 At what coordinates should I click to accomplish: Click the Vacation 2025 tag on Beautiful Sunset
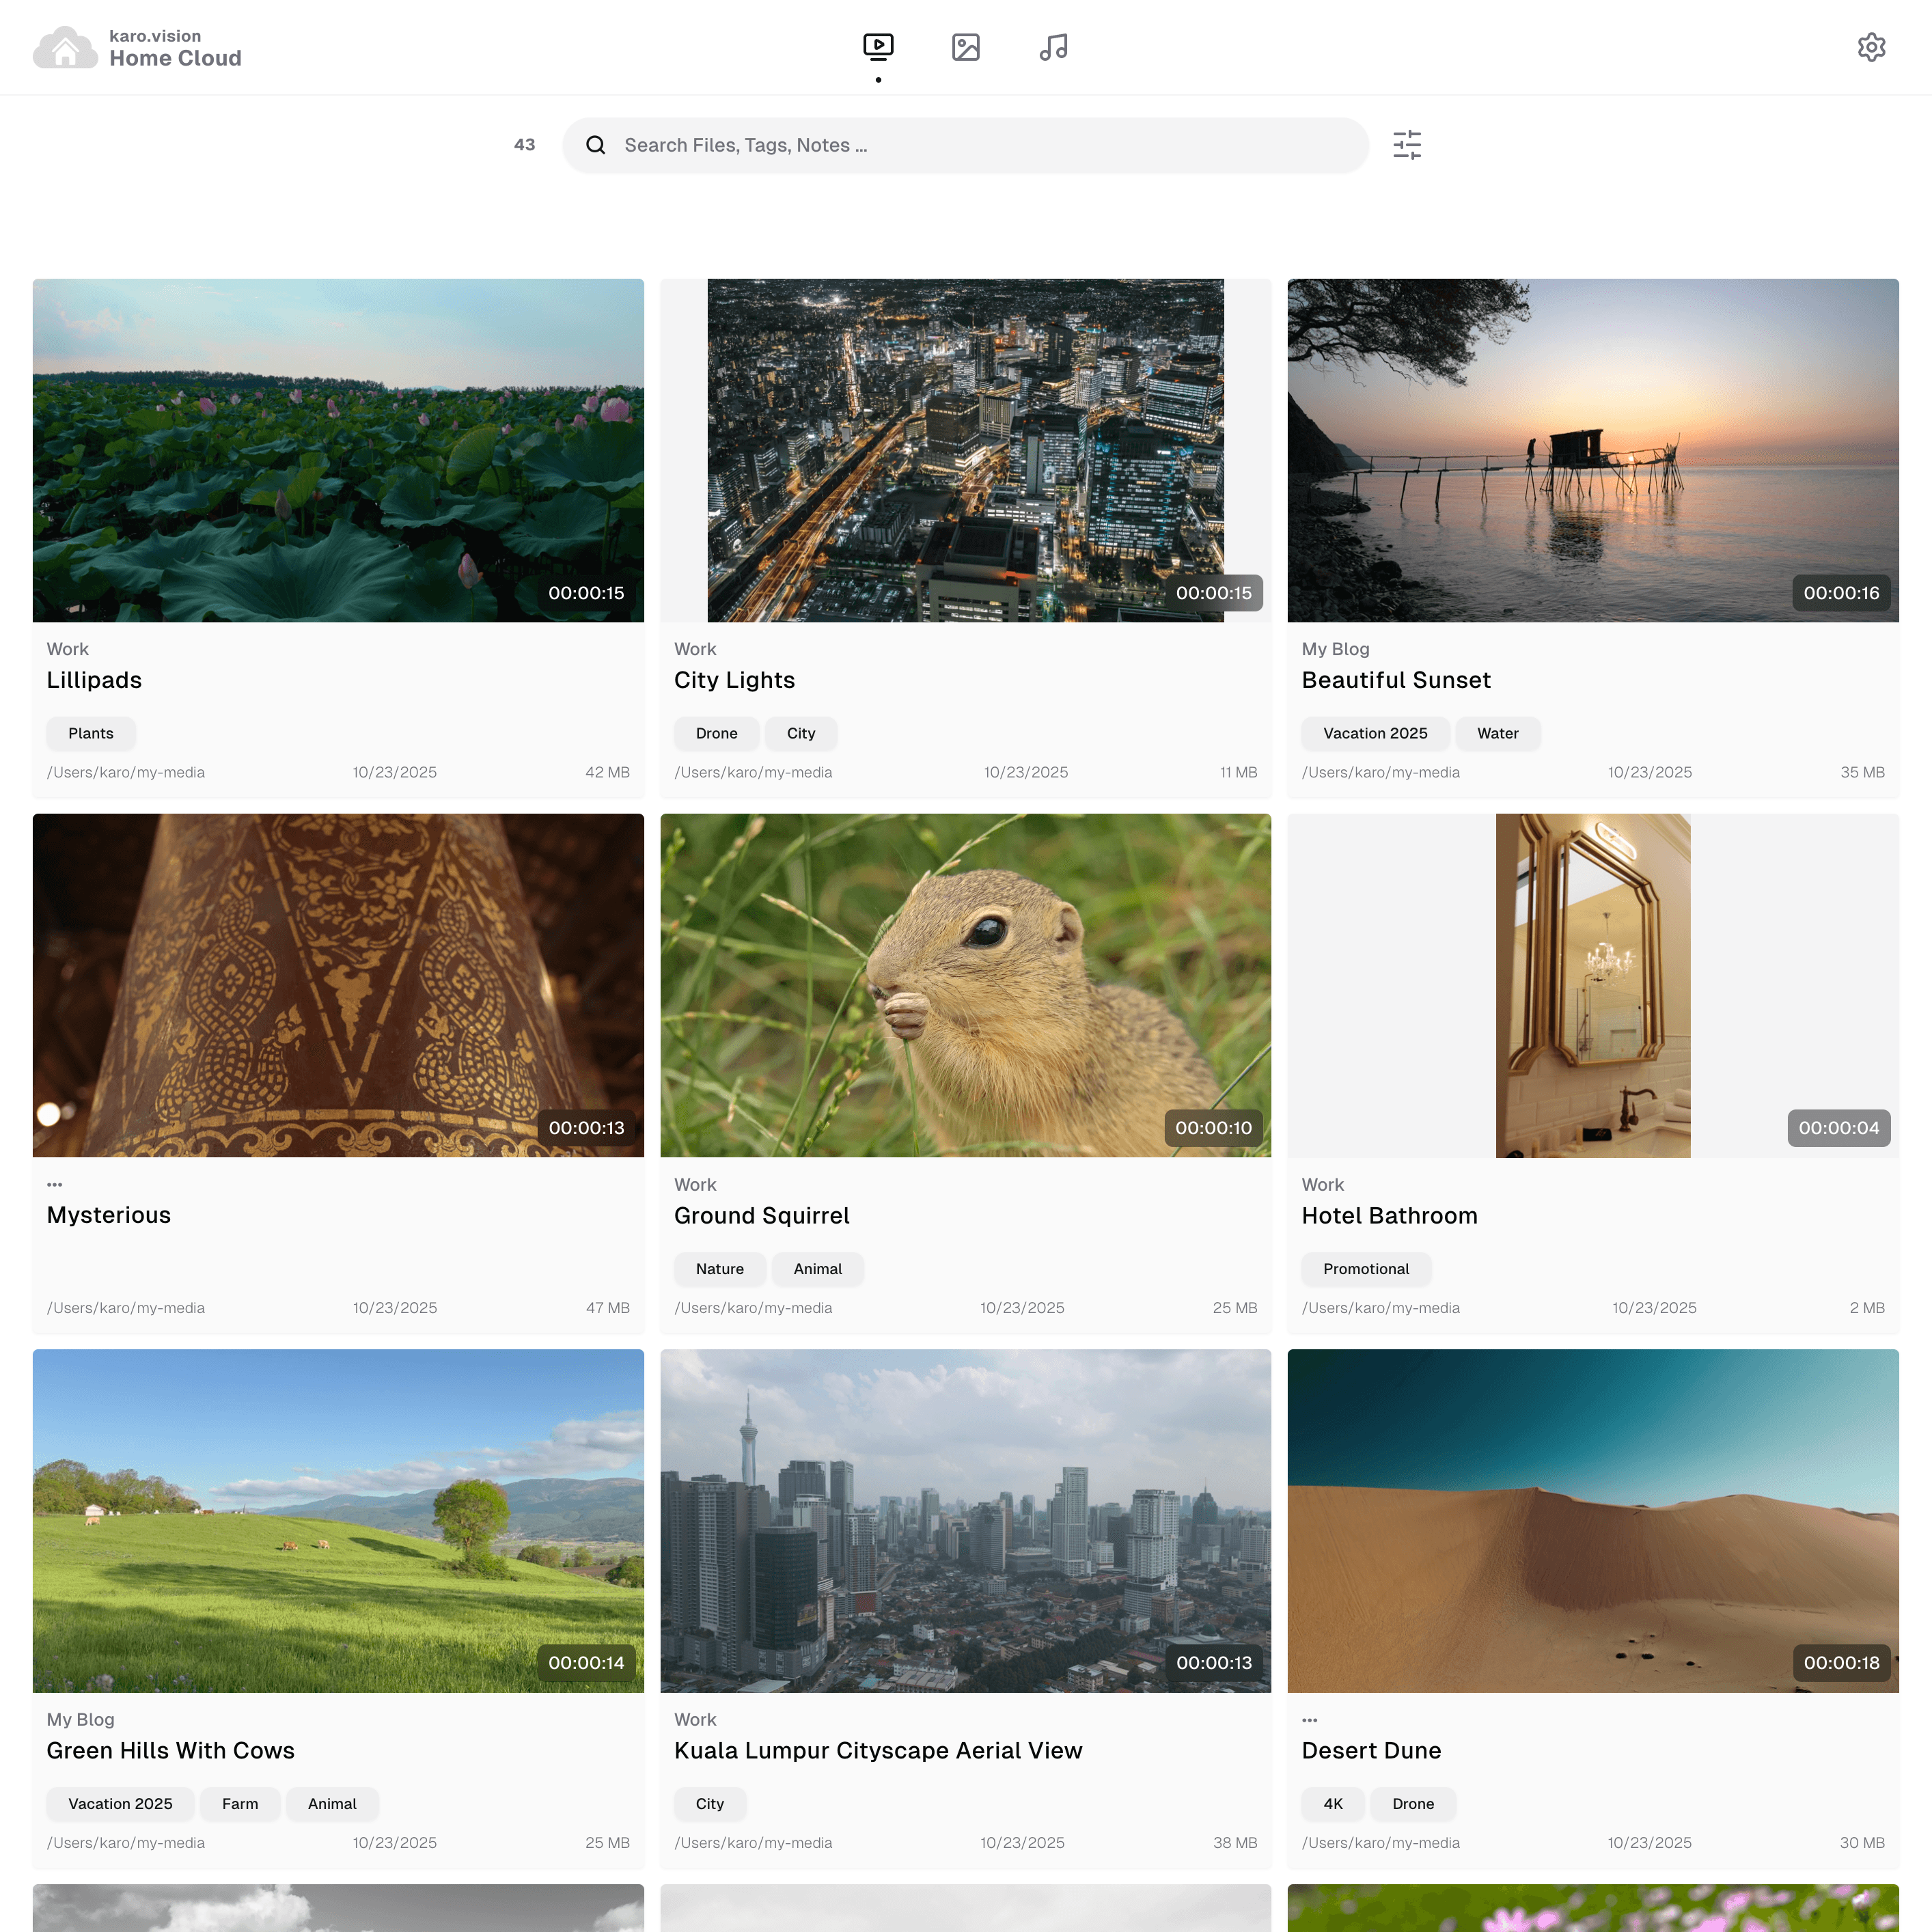click(1375, 733)
